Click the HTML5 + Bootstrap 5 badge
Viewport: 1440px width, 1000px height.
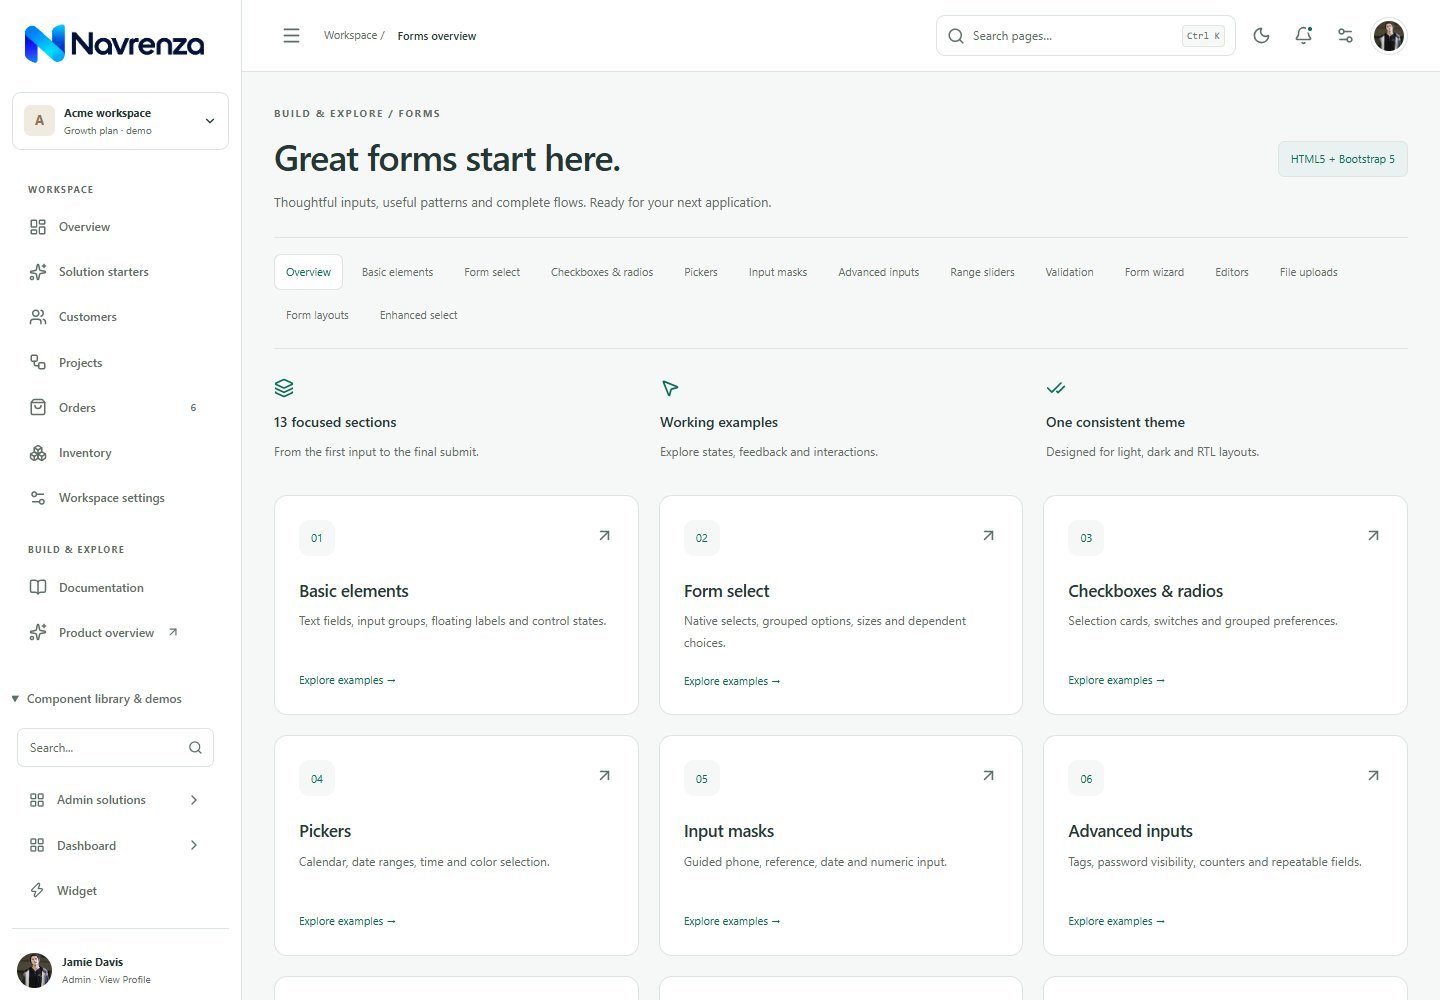coord(1342,159)
